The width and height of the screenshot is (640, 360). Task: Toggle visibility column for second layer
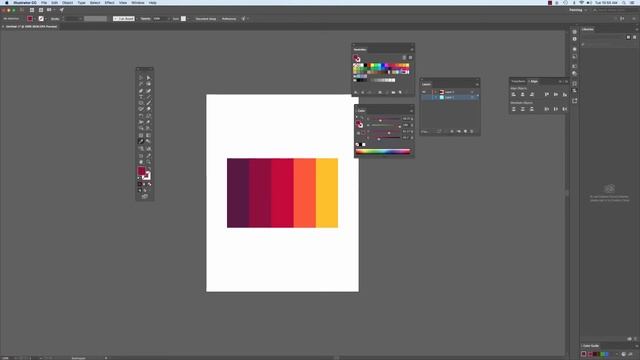pyautogui.click(x=424, y=98)
